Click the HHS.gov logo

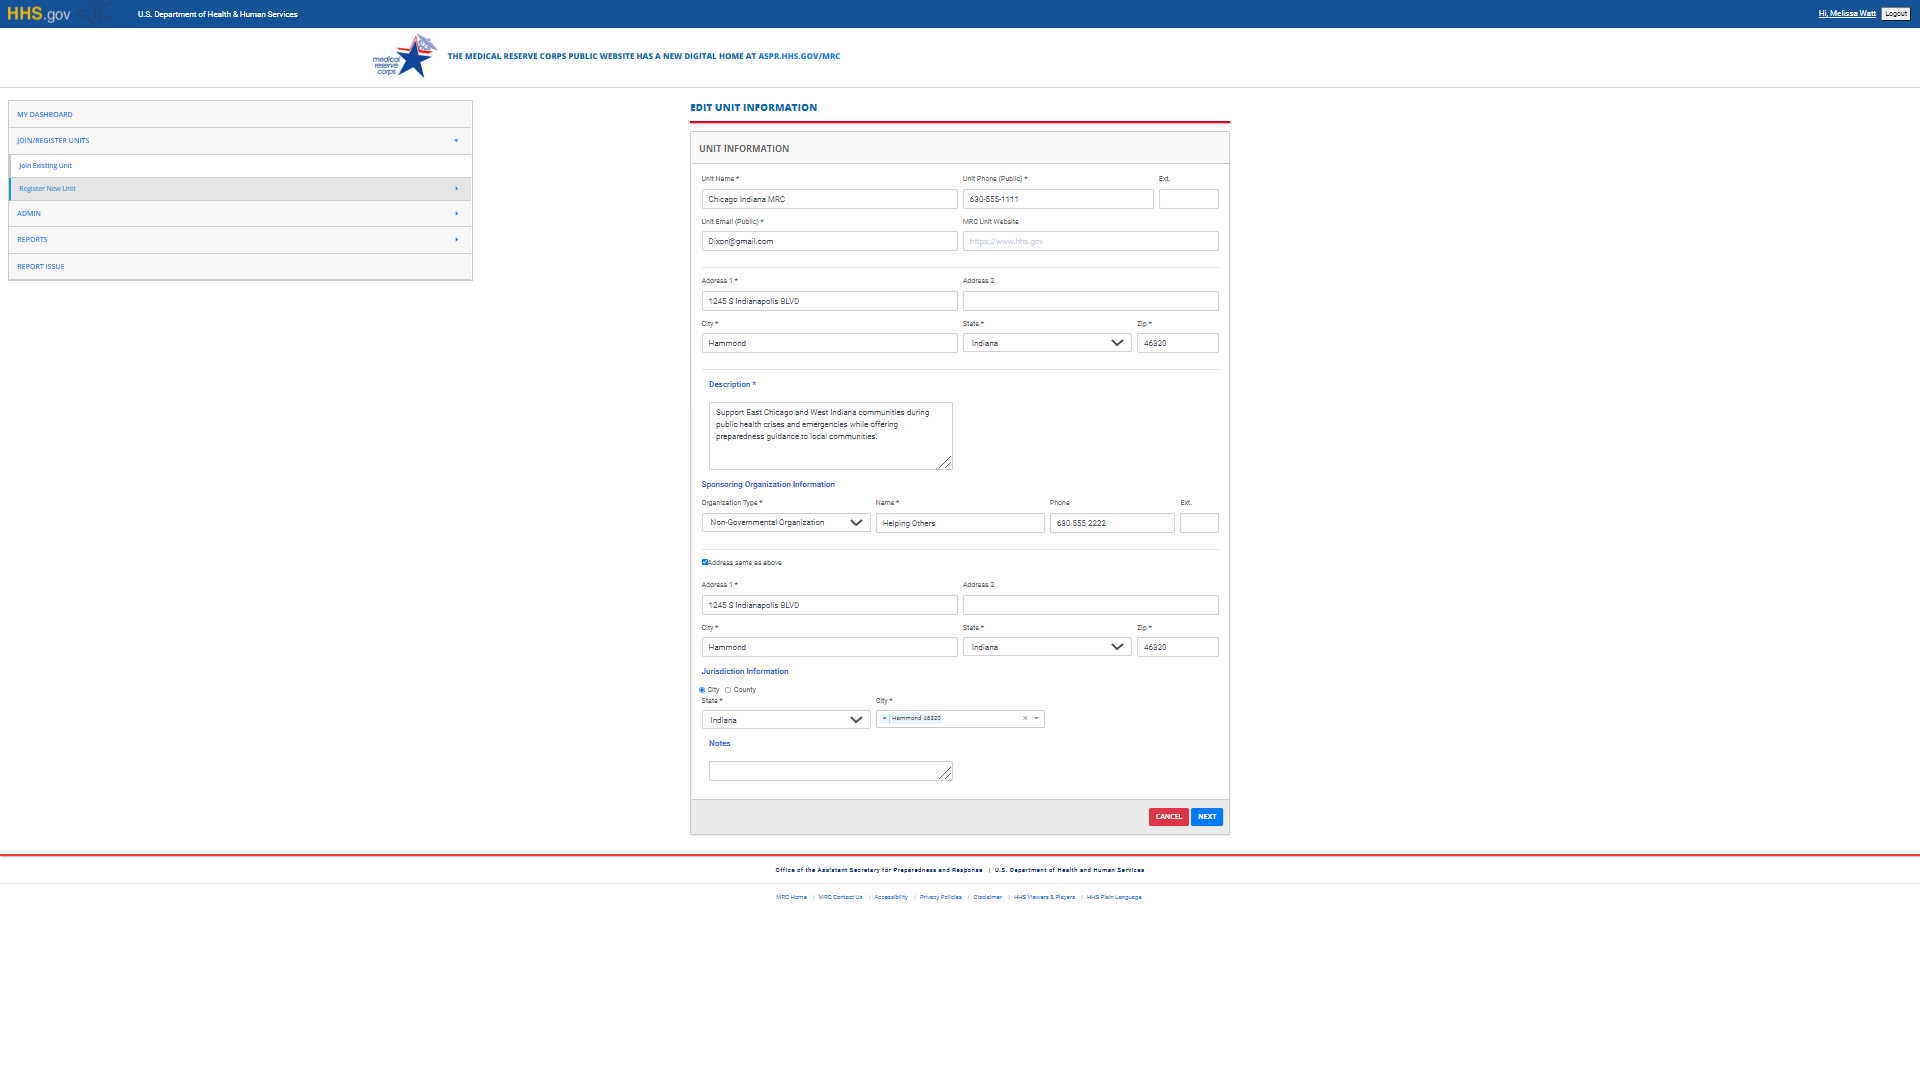(x=39, y=14)
